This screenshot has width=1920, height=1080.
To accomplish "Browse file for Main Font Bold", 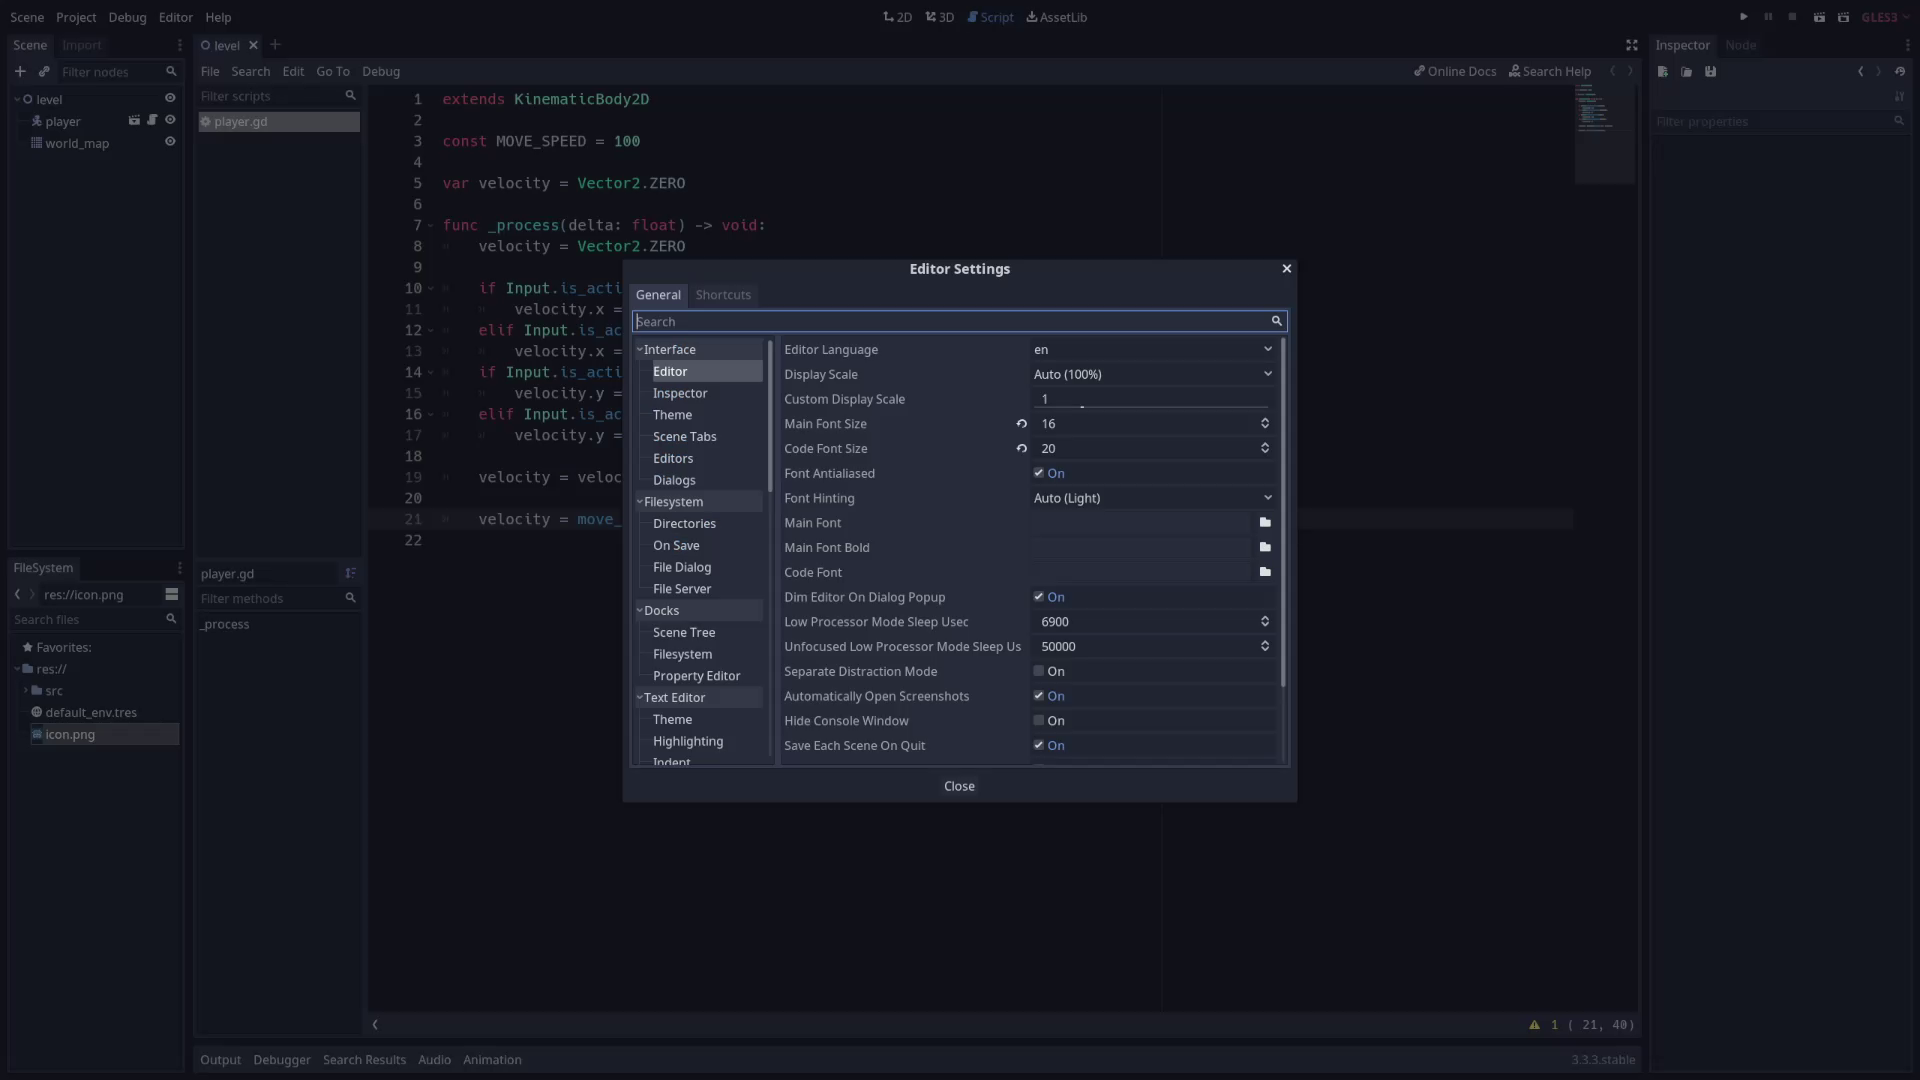I will pyautogui.click(x=1265, y=547).
